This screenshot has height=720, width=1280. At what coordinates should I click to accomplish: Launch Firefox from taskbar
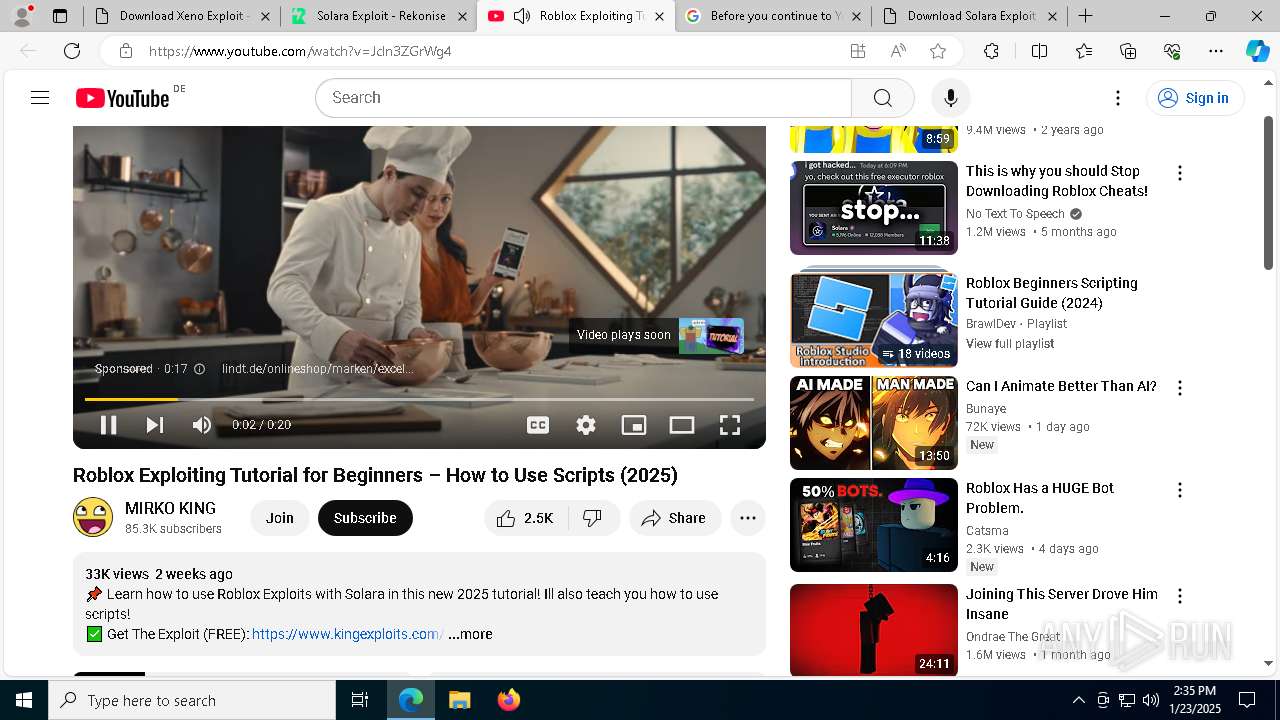point(508,700)
